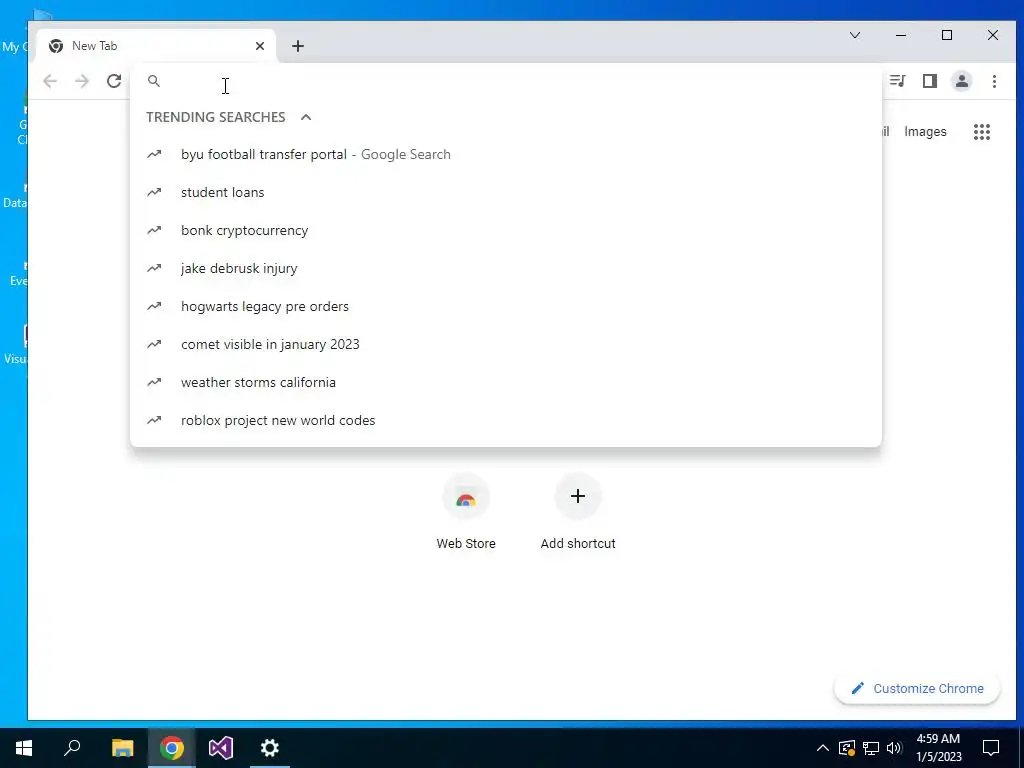Select the New Tab tab

(155, 46)
